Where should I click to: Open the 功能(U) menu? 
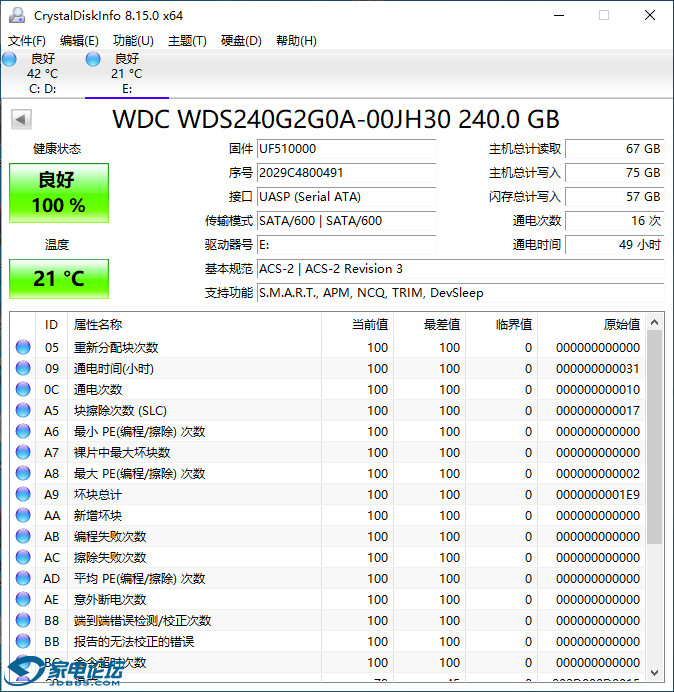tap(133, 41)
